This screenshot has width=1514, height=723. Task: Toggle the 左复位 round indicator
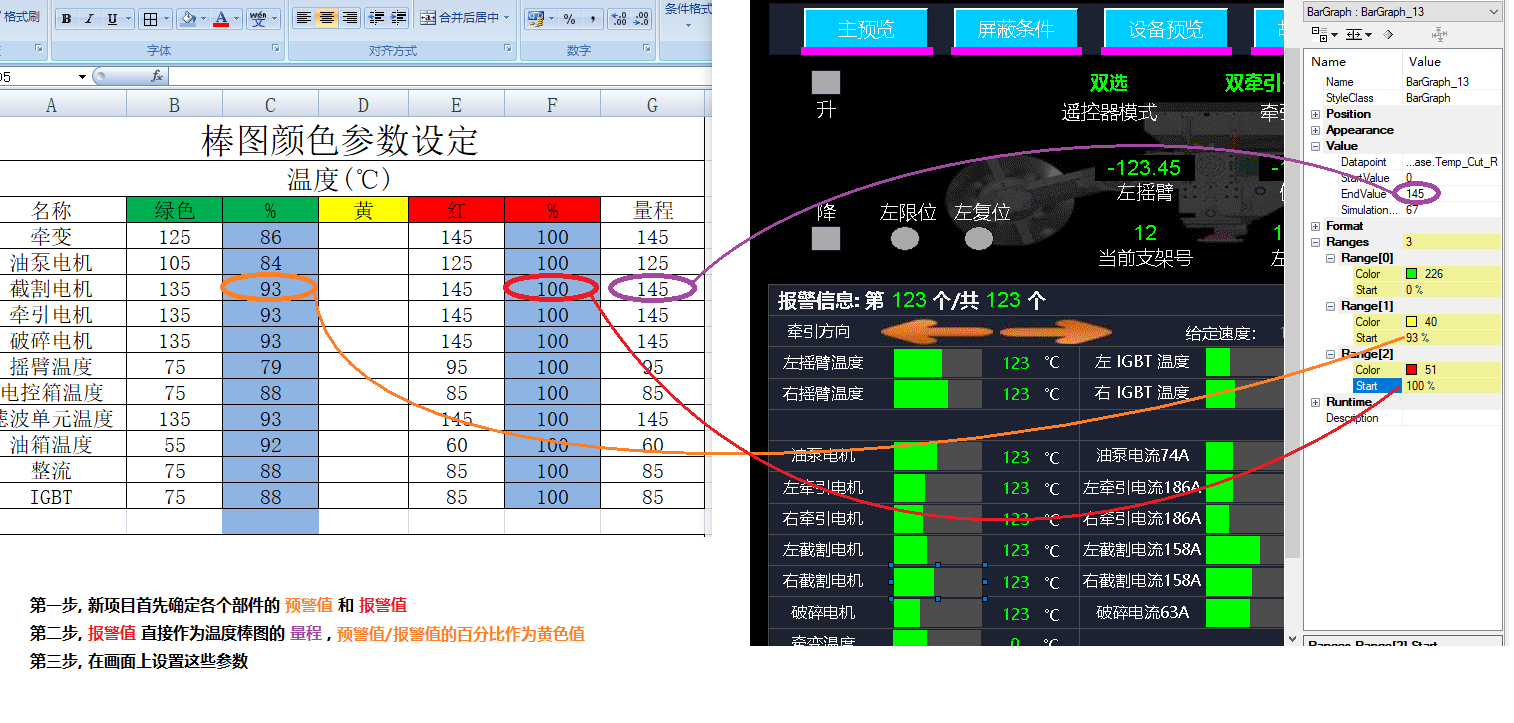tap(978, 238)
